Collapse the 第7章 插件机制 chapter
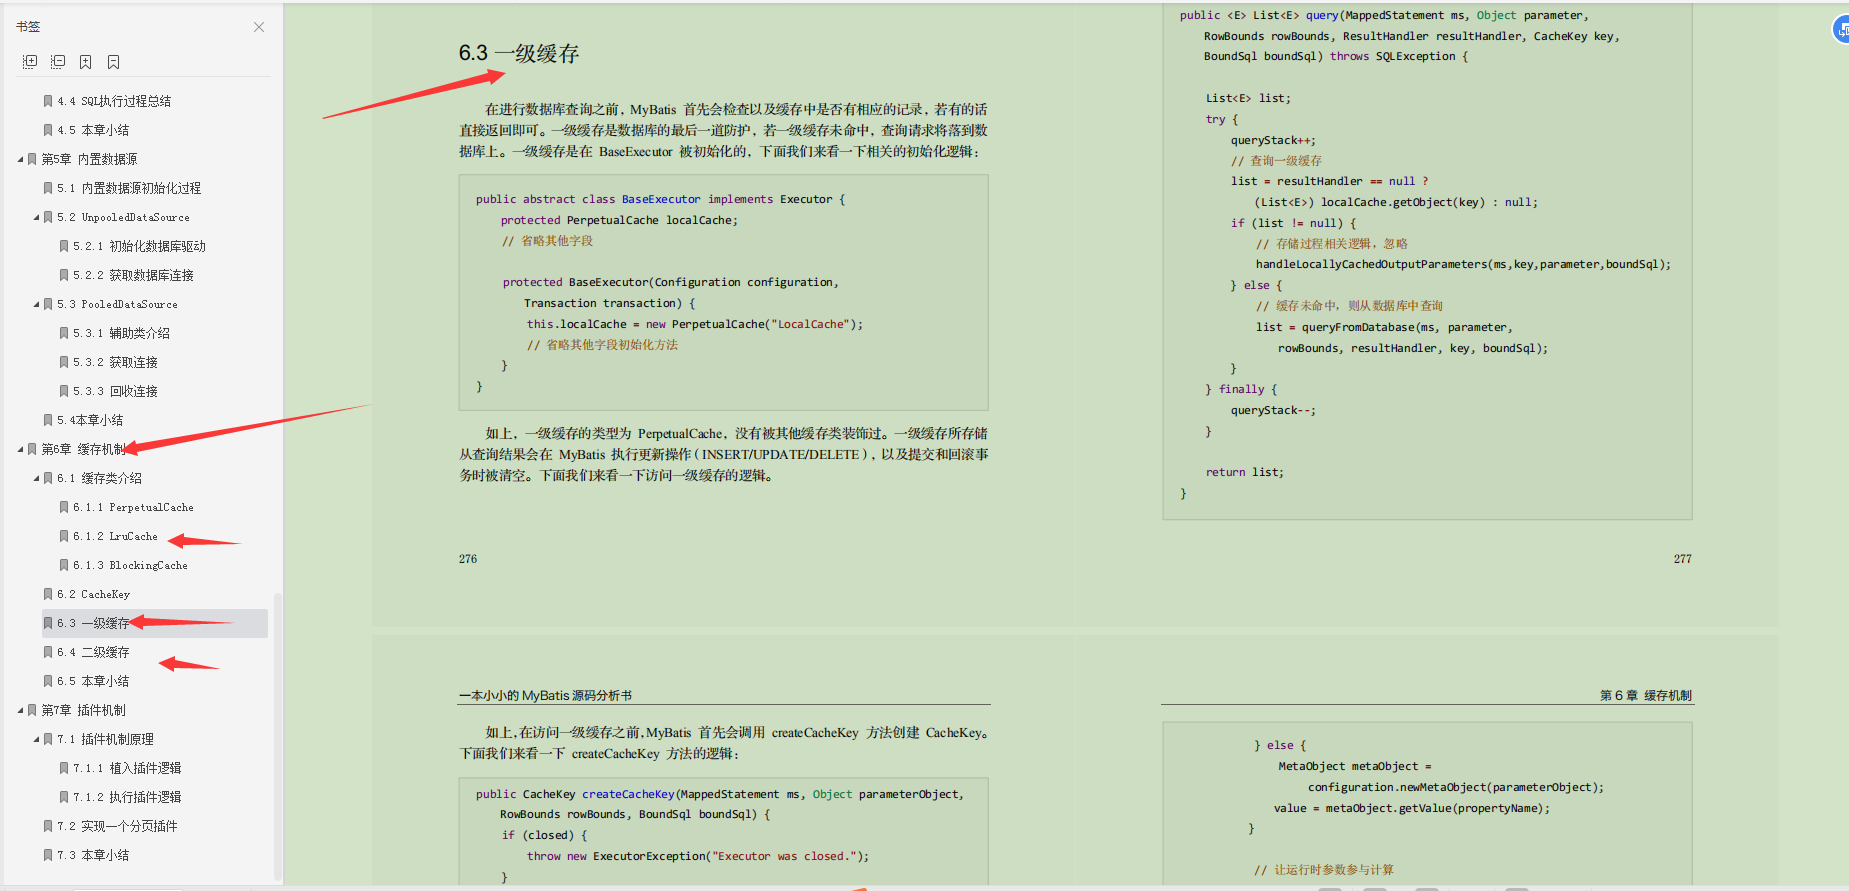 tap(20, 710)
